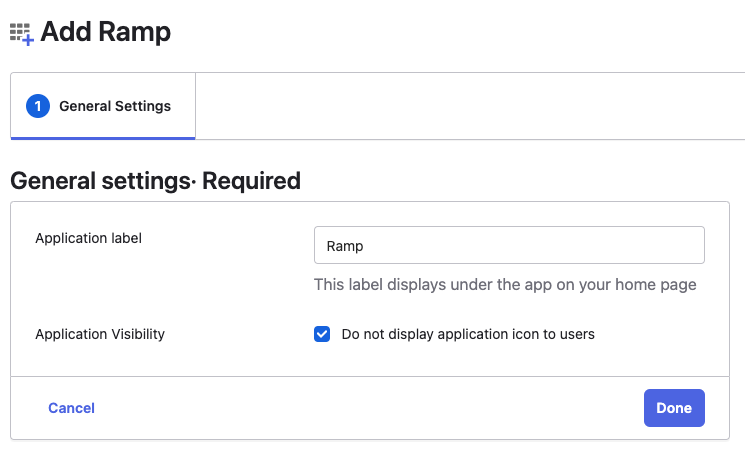Click the blue plus on the app grid icon
Screen dimensions: 745x454
[28, 40]
